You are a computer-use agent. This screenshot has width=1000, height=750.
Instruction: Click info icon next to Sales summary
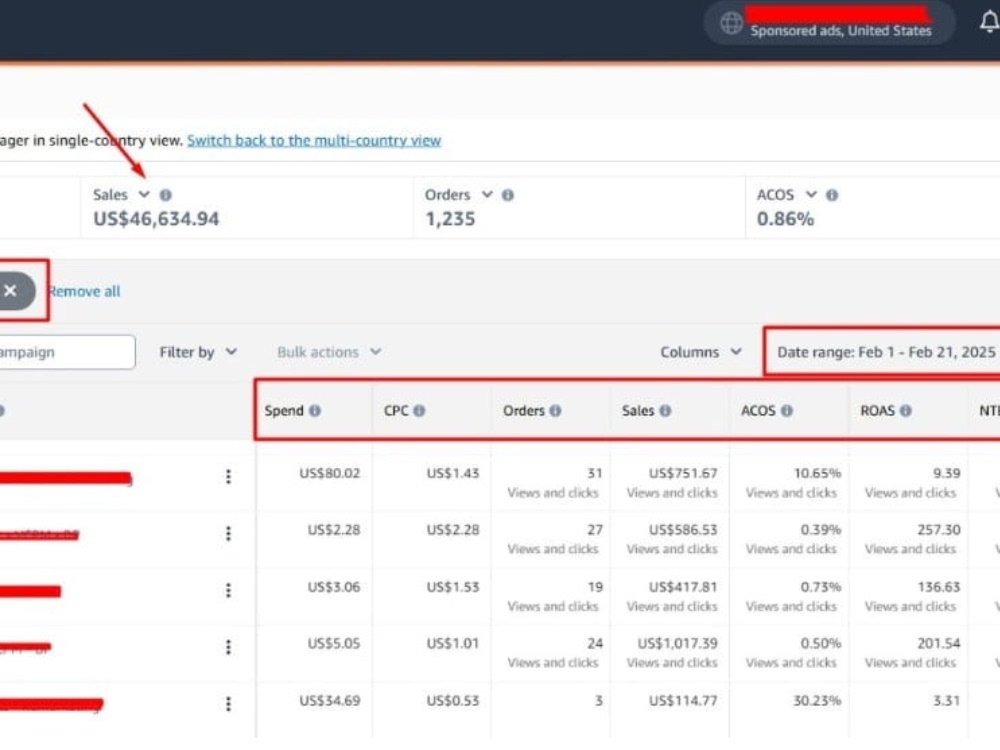coord(165,195)
